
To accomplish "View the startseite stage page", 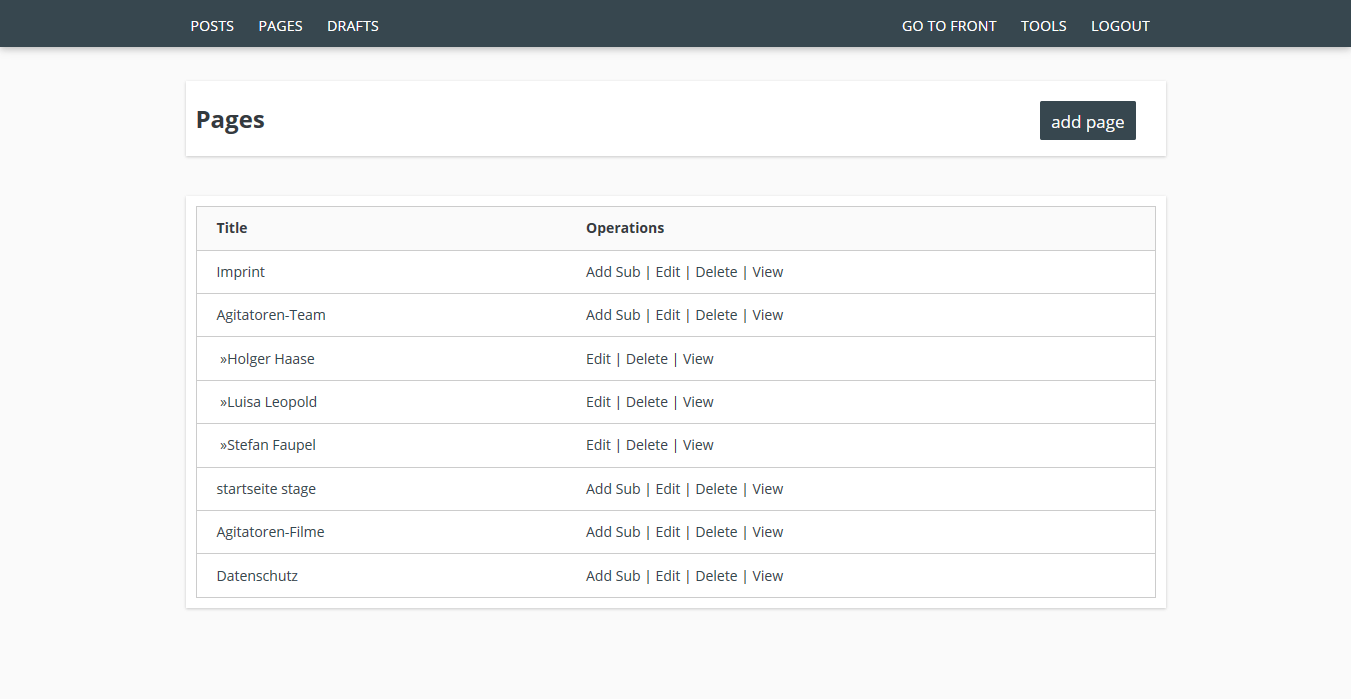I will (x=767, y=489).
